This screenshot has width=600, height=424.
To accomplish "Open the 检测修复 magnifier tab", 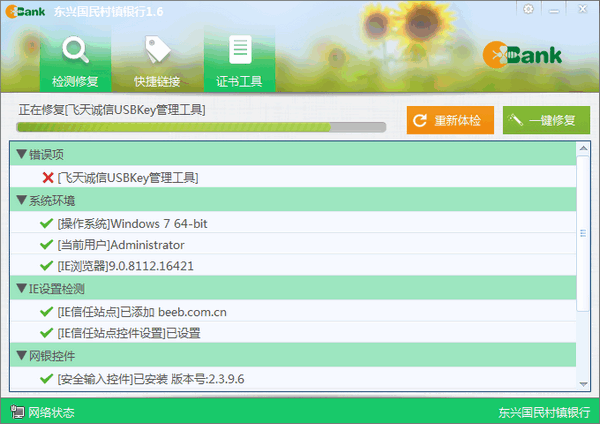I will [75, 60].
